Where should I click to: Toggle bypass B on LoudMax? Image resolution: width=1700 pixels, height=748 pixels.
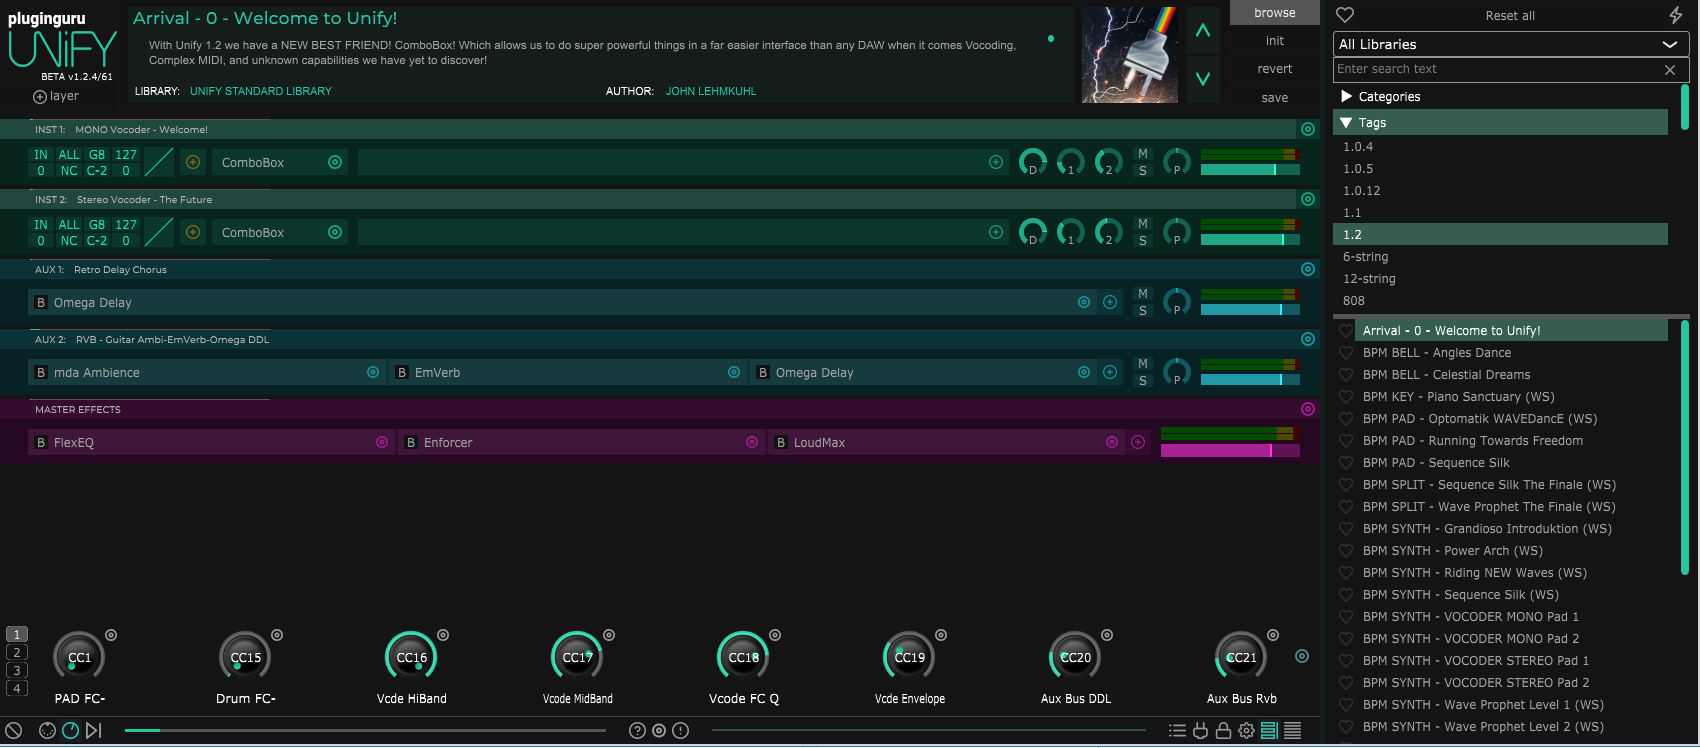pos(781,442)
